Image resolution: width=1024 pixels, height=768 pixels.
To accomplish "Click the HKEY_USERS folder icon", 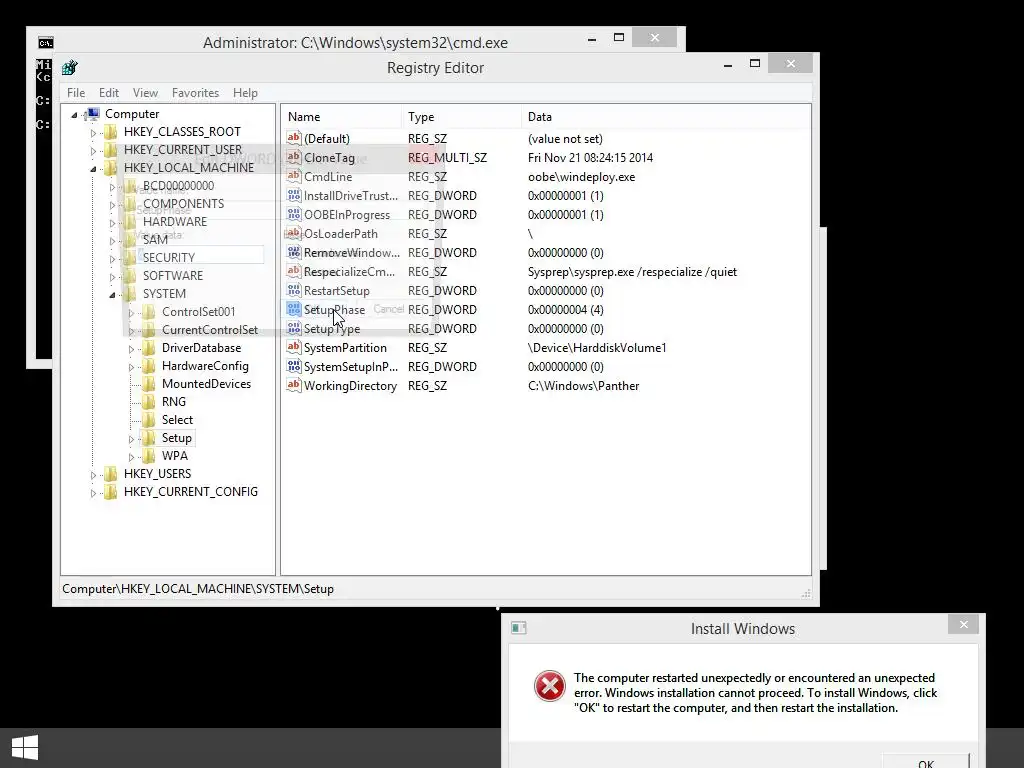I will click(111, 474).
